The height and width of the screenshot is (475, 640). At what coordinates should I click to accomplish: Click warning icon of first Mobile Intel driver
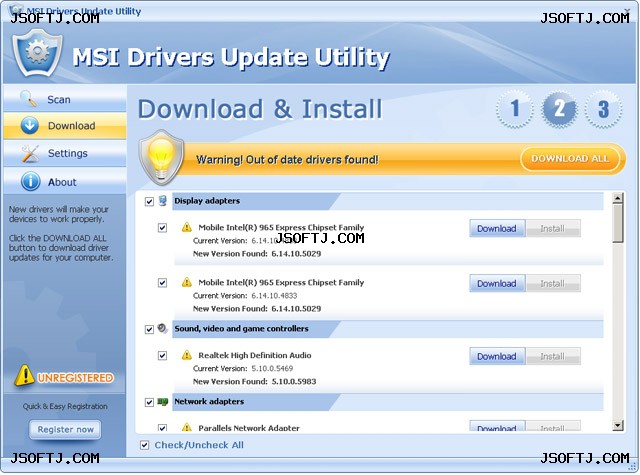[x=187, y=227]
